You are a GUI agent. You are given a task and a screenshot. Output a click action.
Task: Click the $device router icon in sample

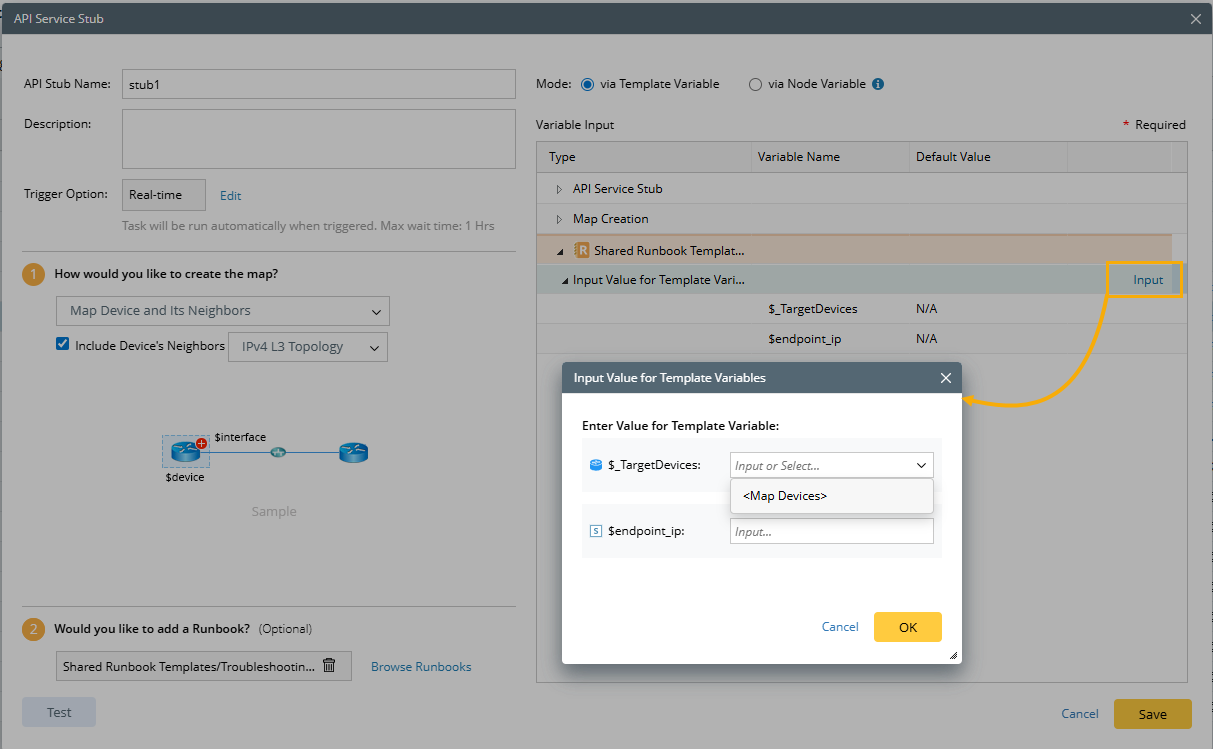point(185,451)
